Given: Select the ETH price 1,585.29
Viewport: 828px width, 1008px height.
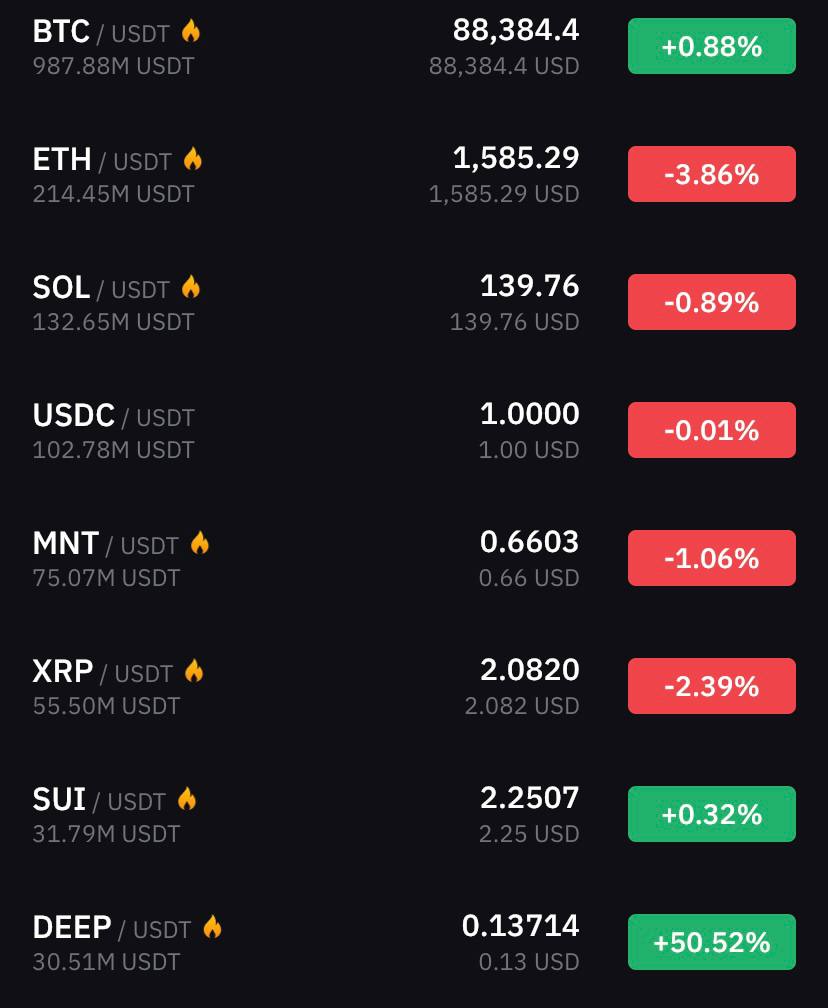Looking at the screenshot, I should coord(516,158).
